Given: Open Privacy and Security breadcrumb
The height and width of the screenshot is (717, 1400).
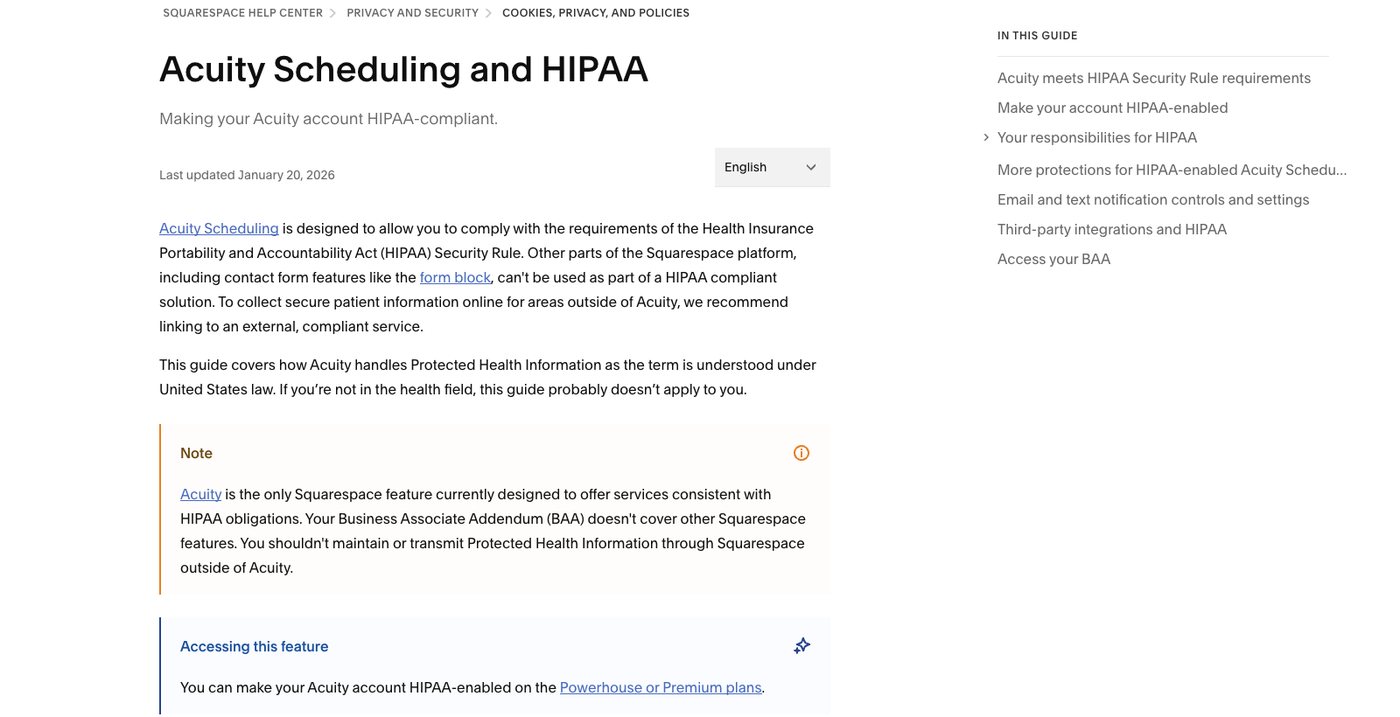Looking at the screenshot, I should pos(413,13).
